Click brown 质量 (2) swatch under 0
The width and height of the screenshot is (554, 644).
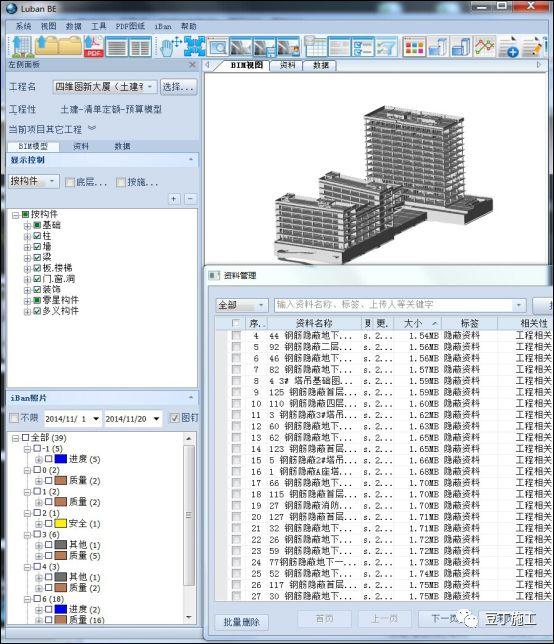click(x=61, y=481)
